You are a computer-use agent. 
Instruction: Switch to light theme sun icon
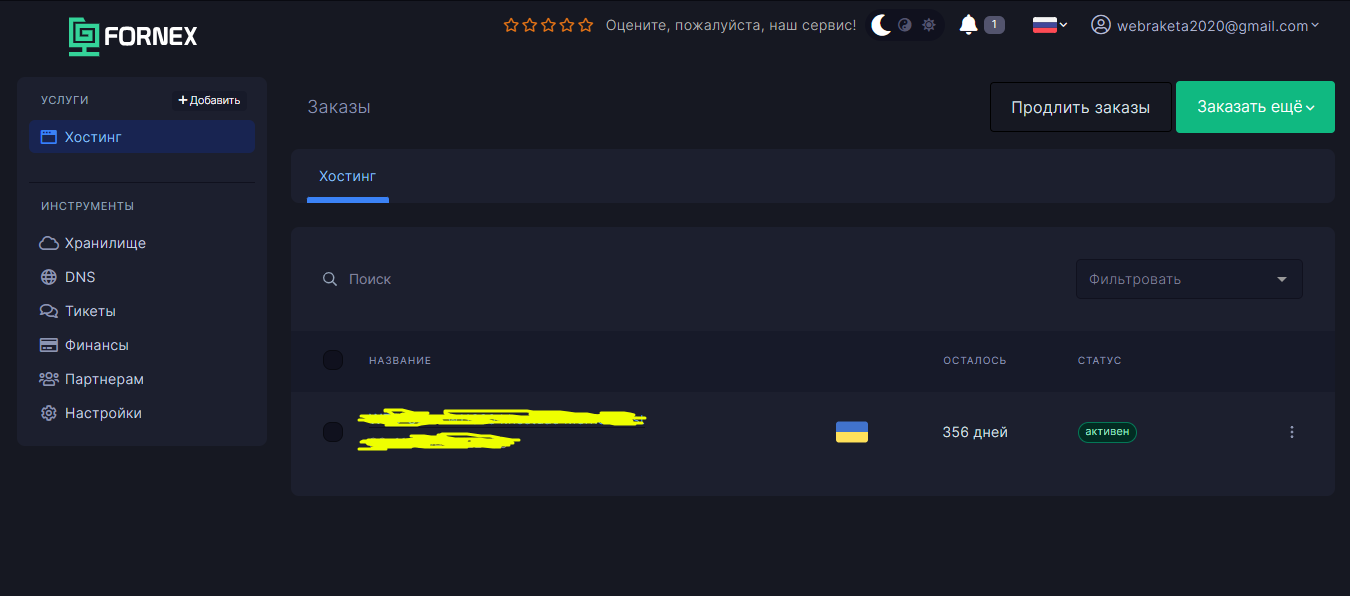tap(929, 25)
